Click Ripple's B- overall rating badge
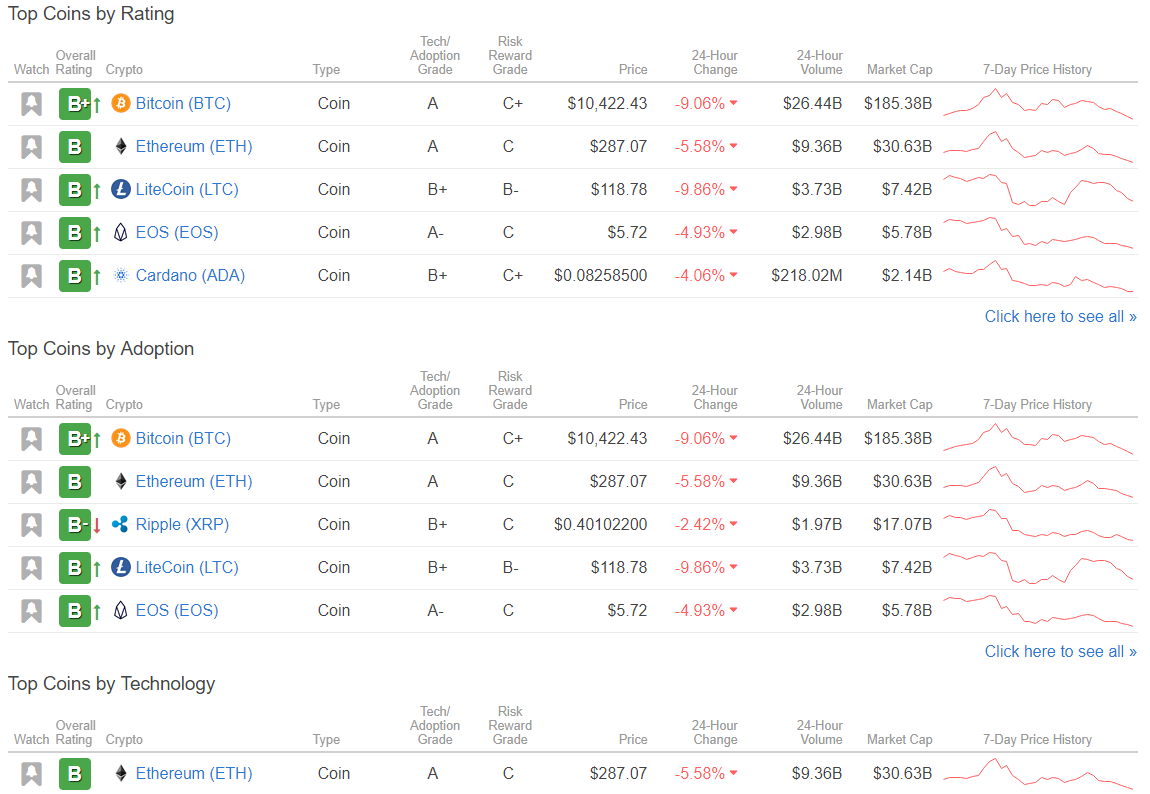The image size is (1150, 794). (75, 525)
